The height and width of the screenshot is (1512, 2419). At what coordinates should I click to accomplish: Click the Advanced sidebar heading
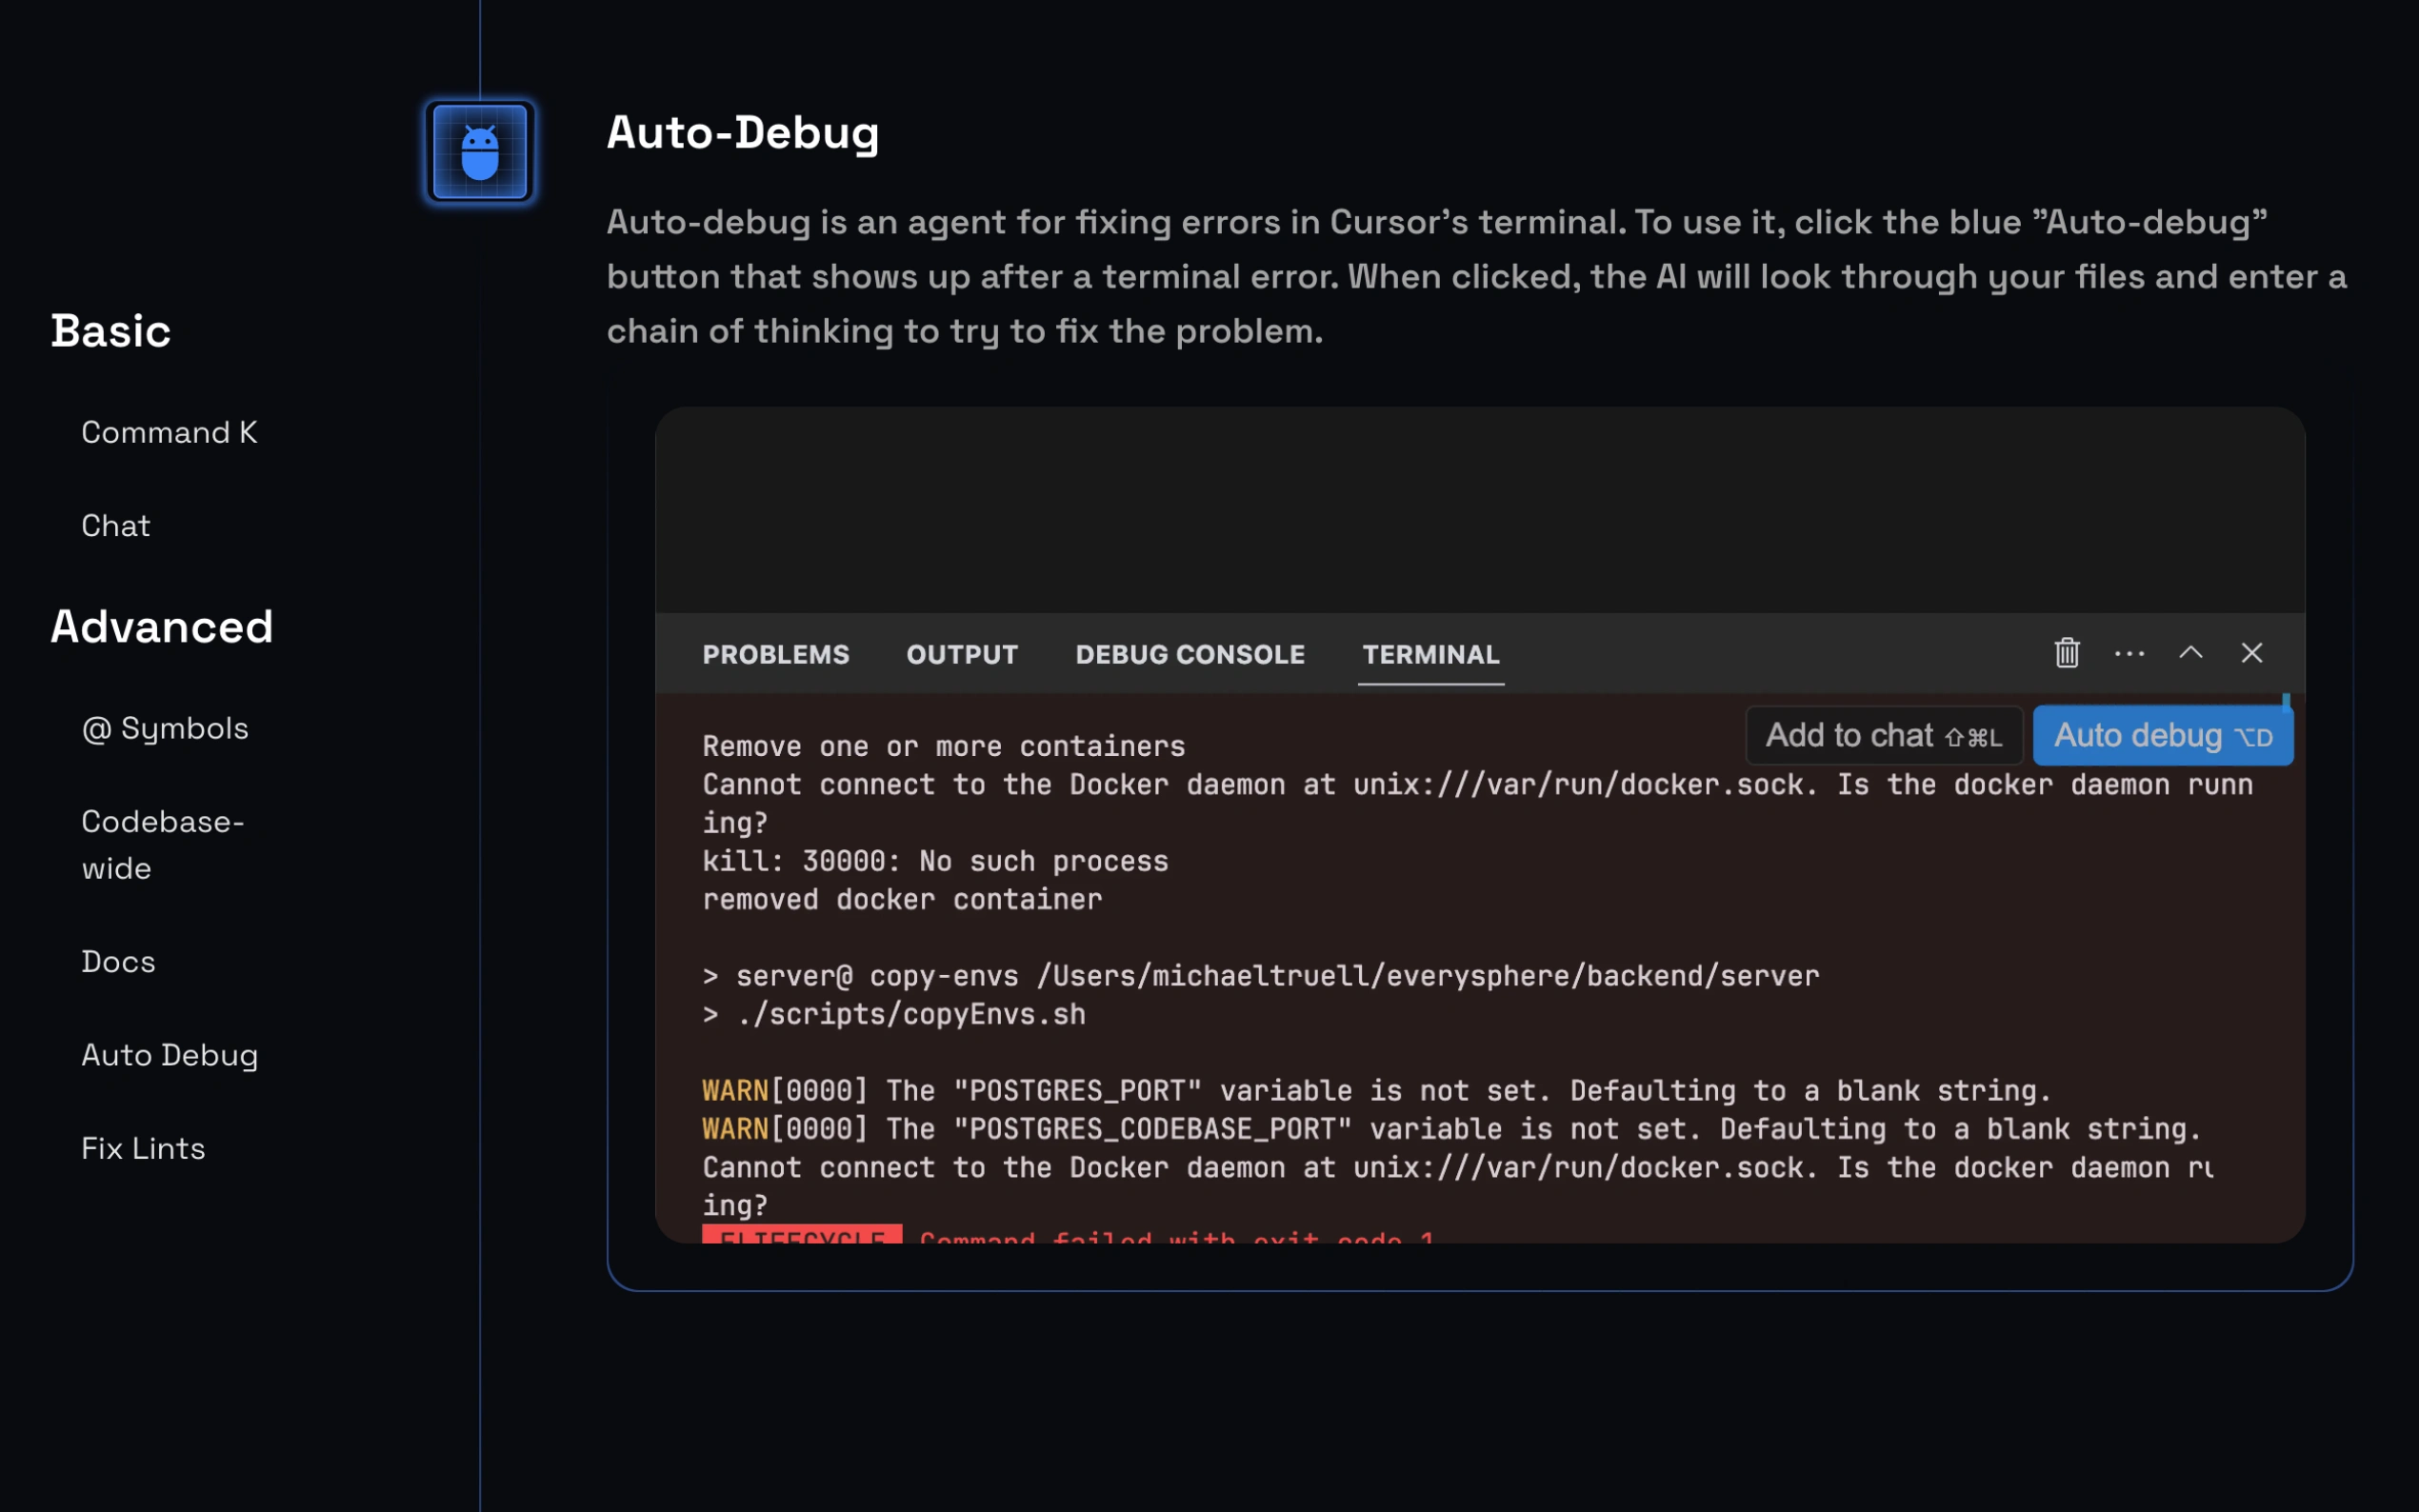tap(162, 627)
